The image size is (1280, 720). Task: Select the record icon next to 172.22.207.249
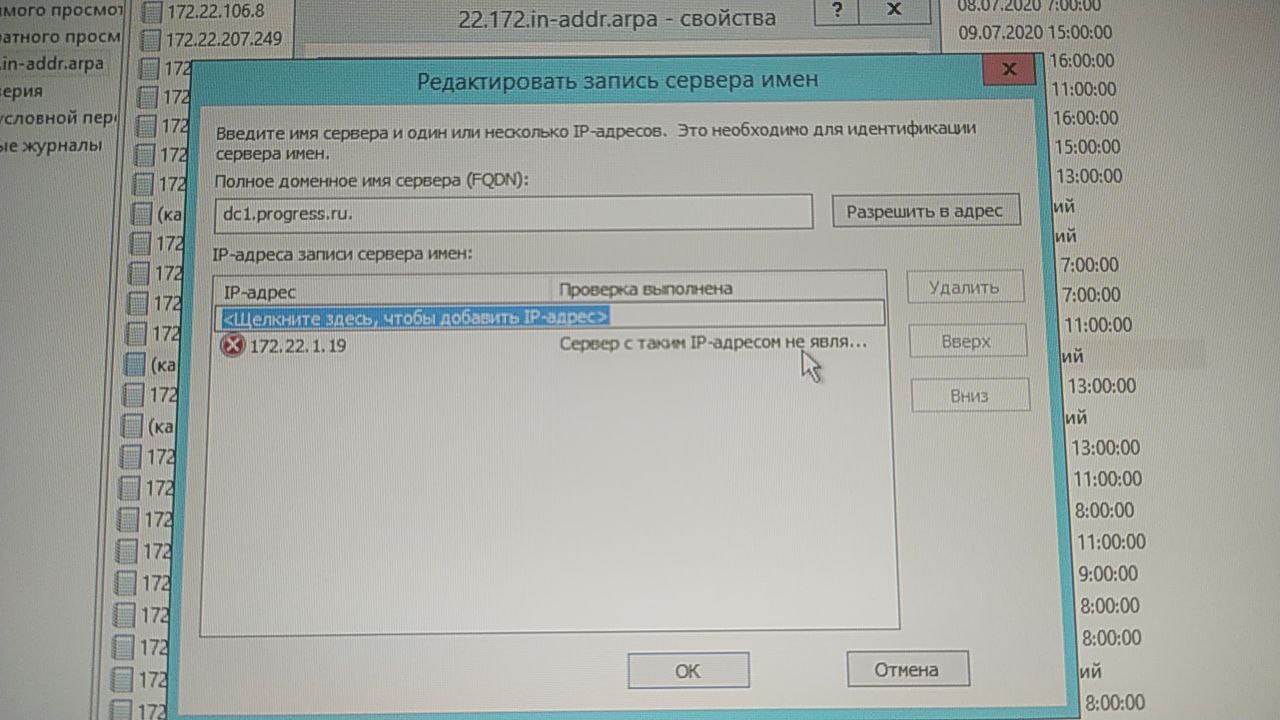coord(151,41)
